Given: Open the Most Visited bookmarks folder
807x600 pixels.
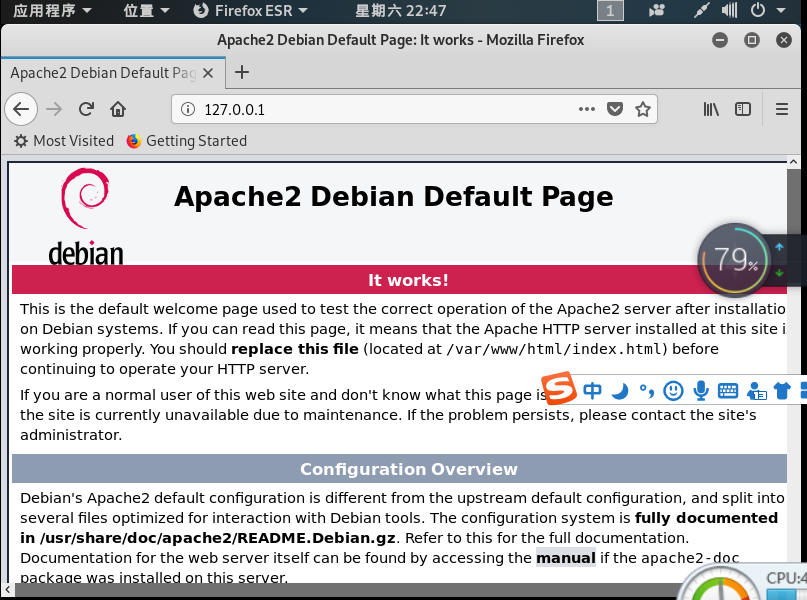Looking at the screenshot, I should [64, 140].
